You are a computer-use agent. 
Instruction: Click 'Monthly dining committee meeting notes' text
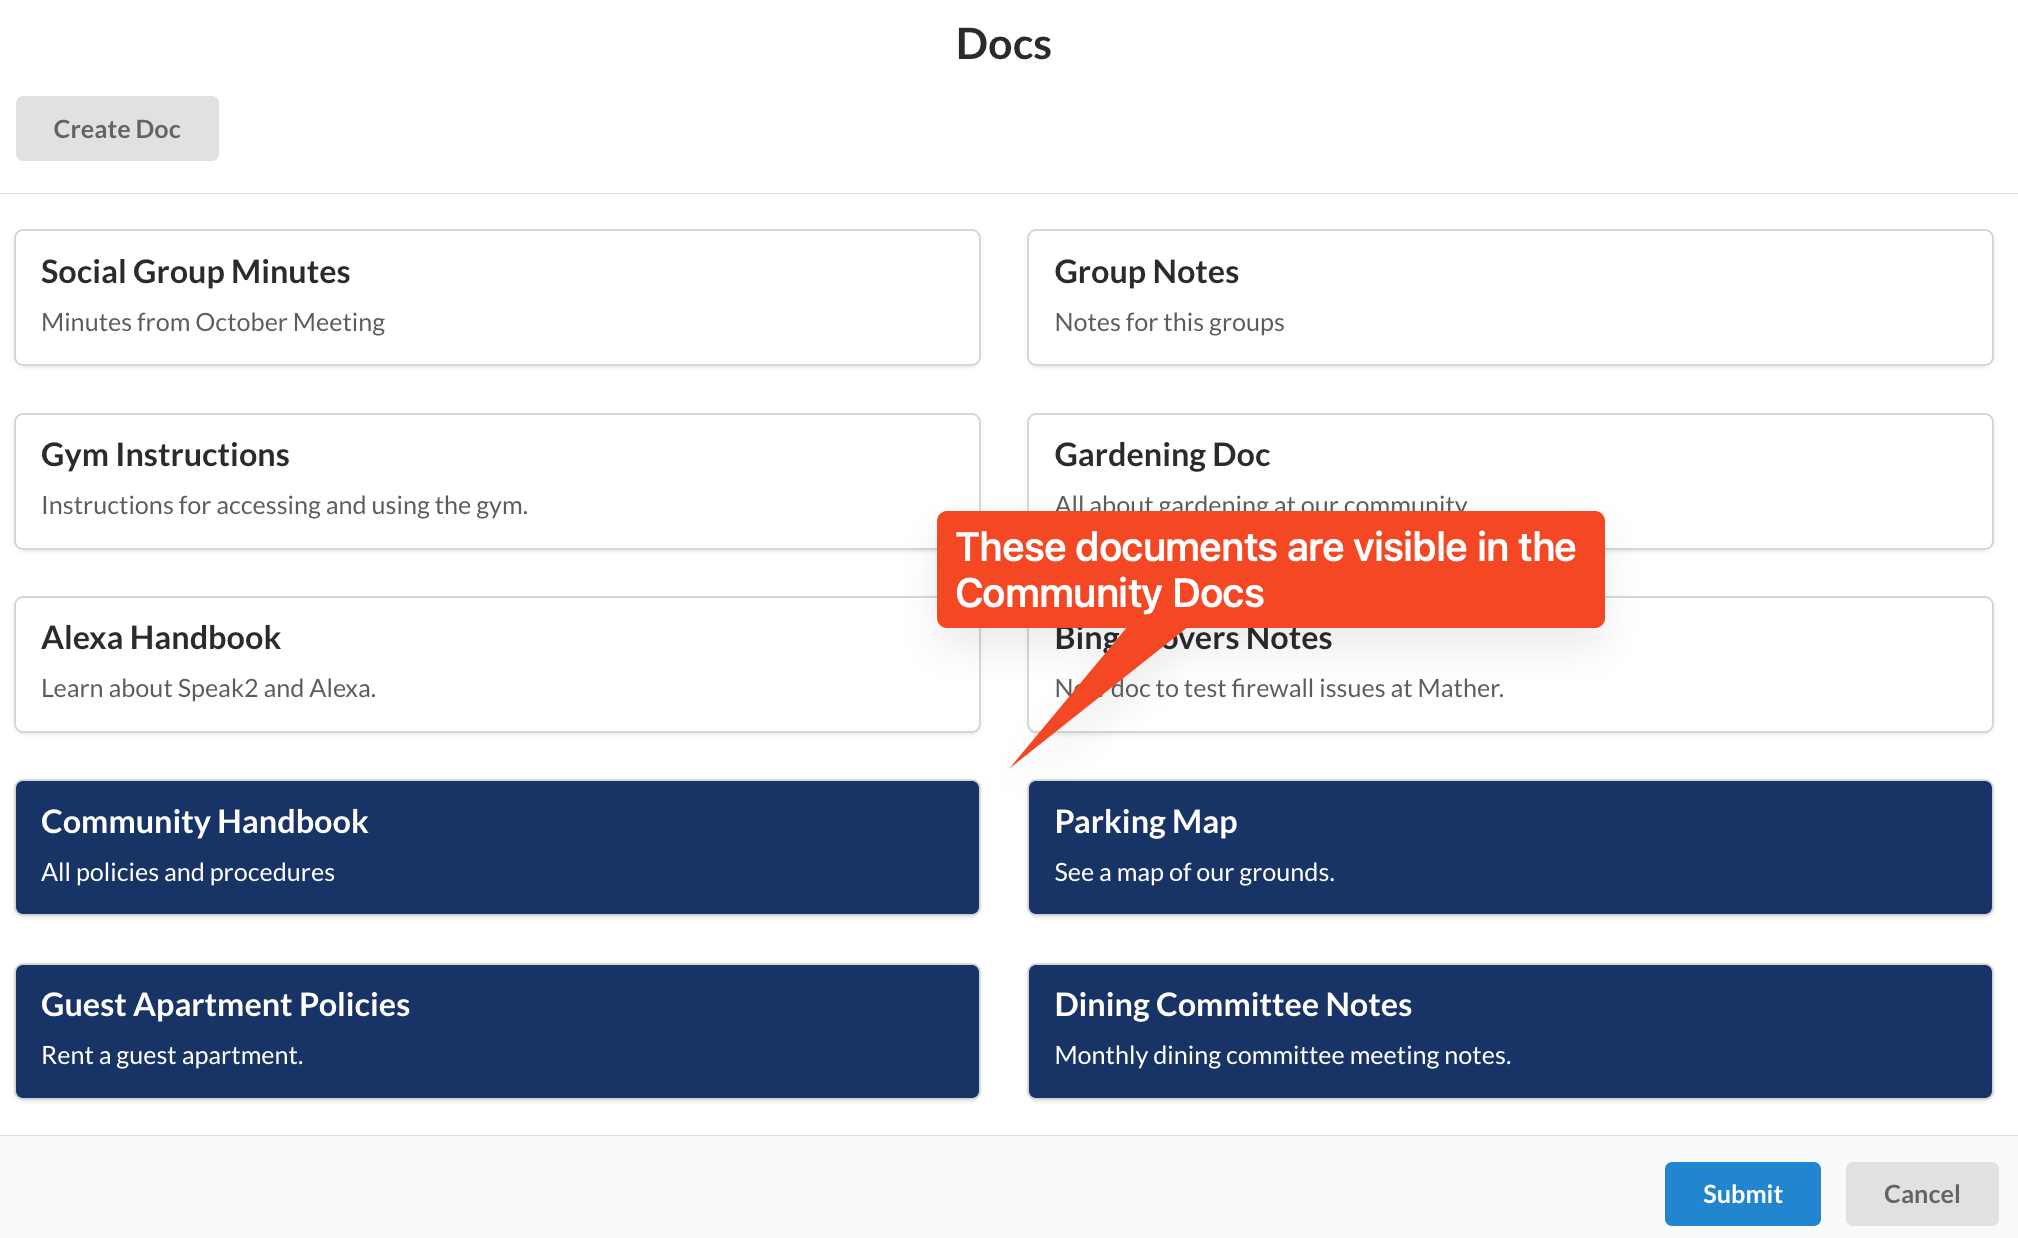[x=1282, y=1056]
